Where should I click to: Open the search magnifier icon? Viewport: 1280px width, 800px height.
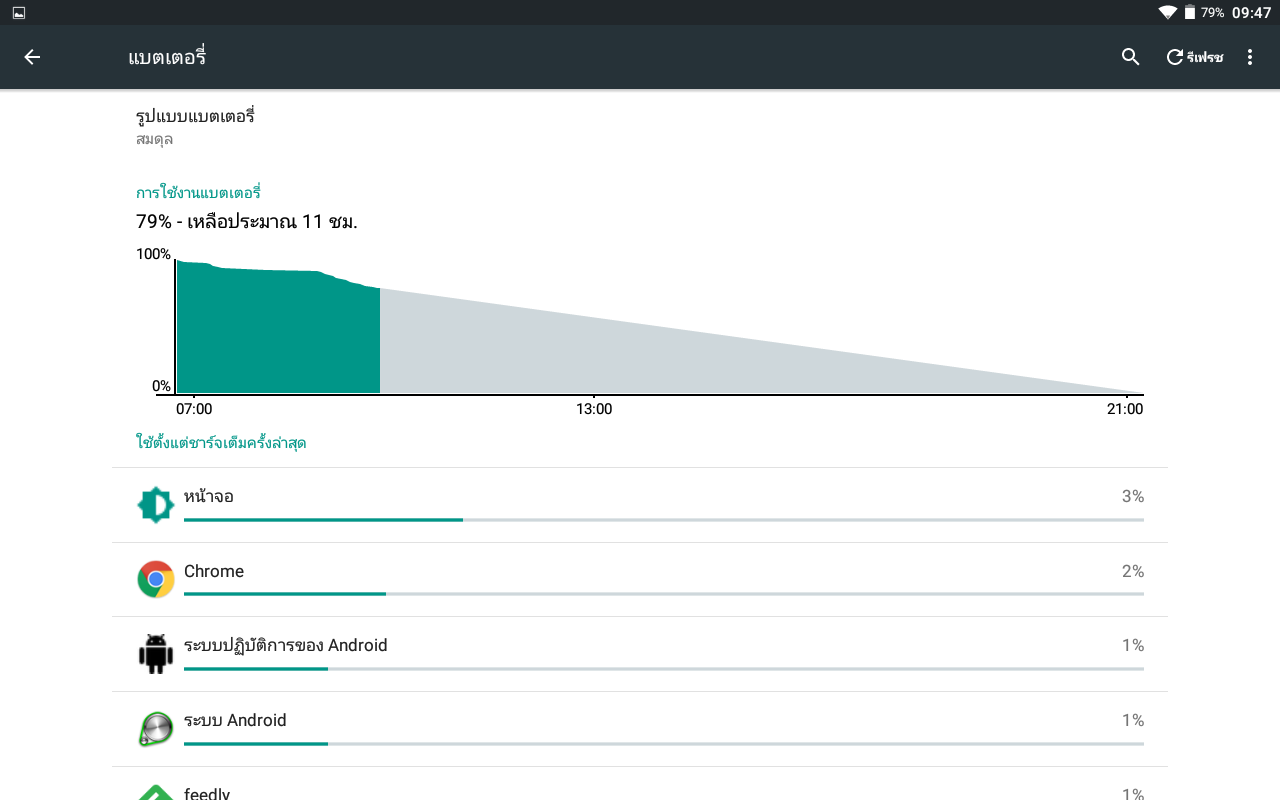(x=1131, y=57)
